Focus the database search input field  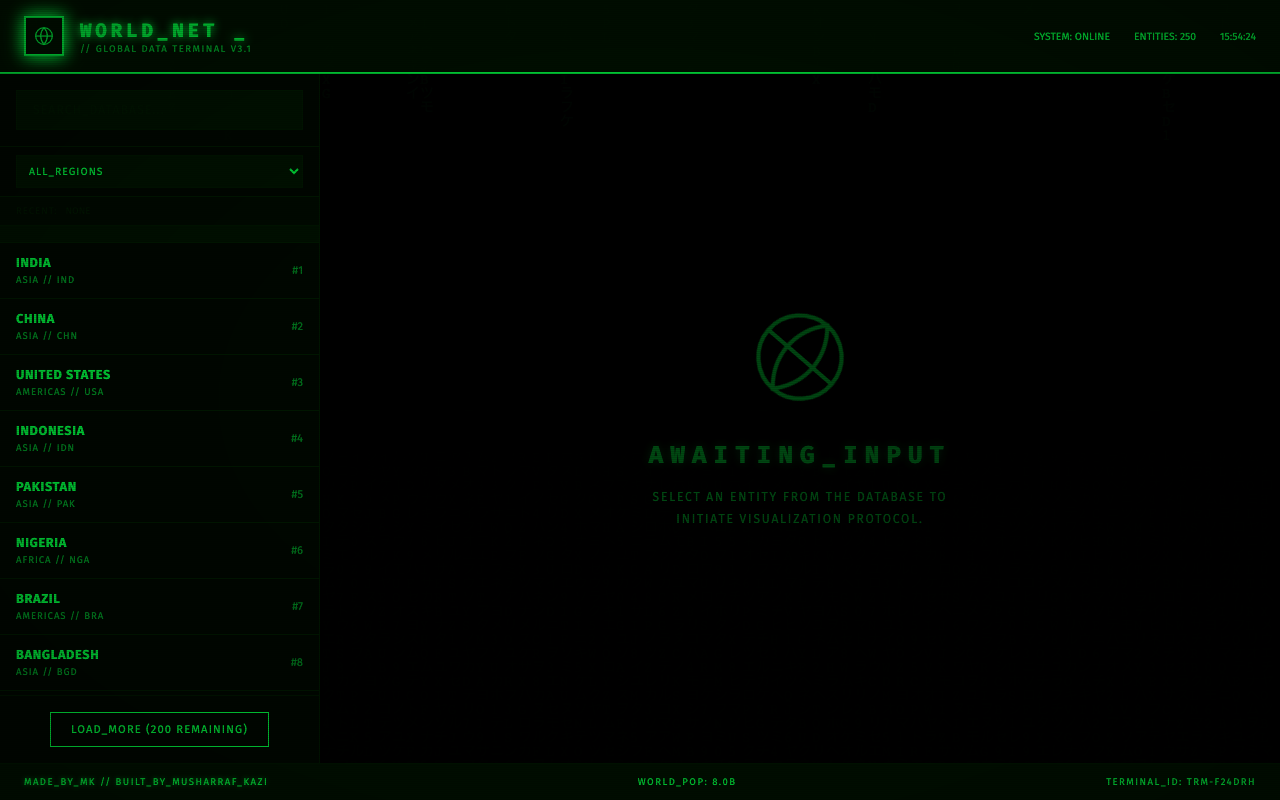[x=160, y=110]
